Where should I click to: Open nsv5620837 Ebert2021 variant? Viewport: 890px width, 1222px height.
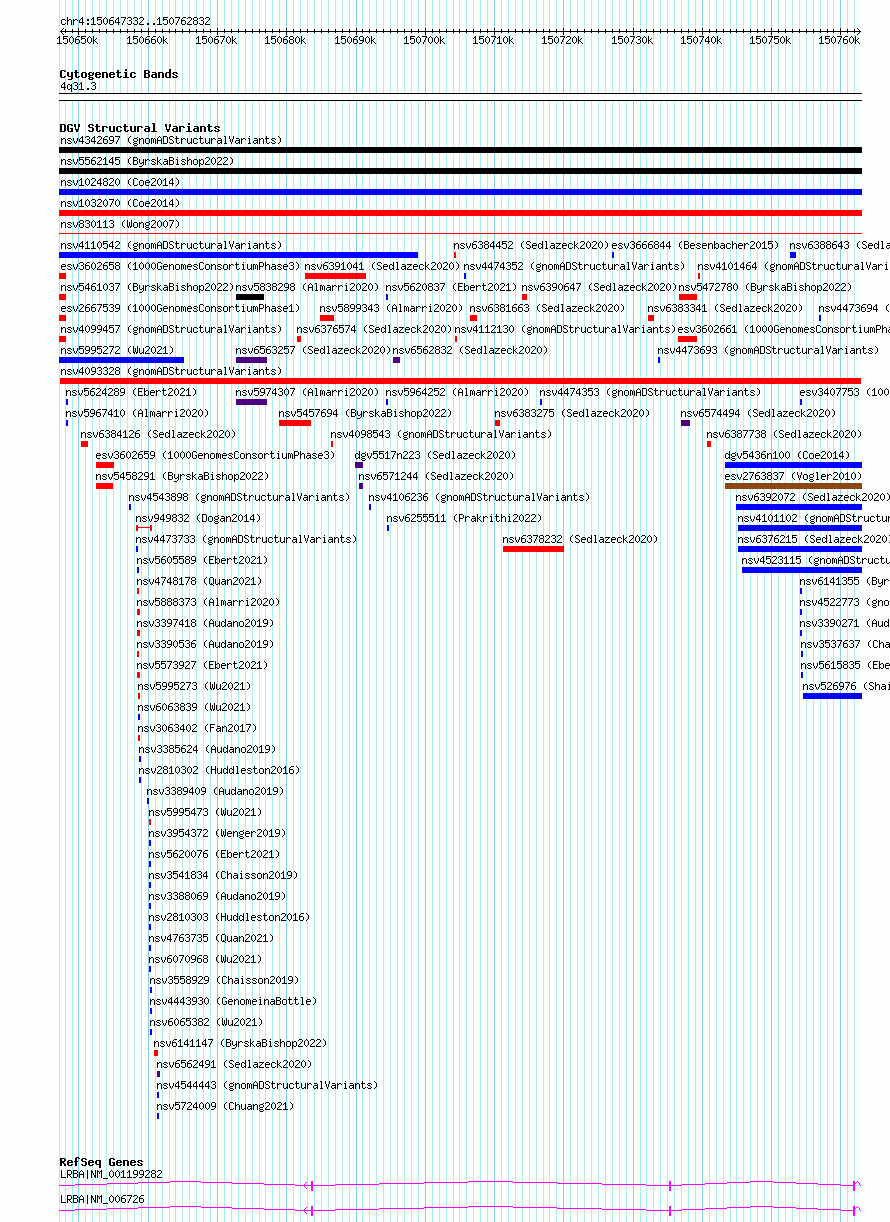point(451,287)
